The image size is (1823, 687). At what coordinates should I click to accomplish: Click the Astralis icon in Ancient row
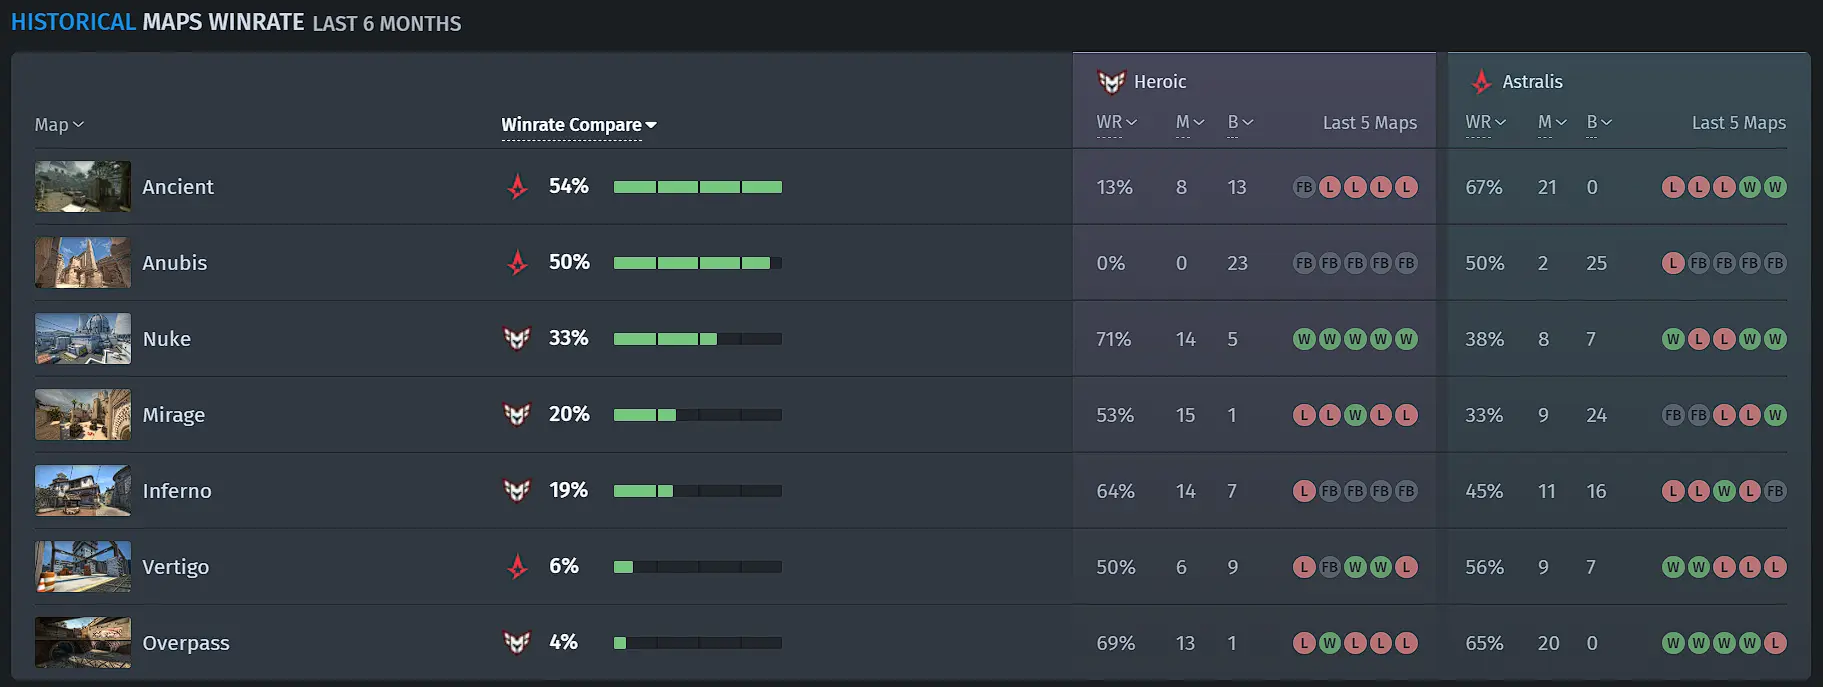[517, 186]
